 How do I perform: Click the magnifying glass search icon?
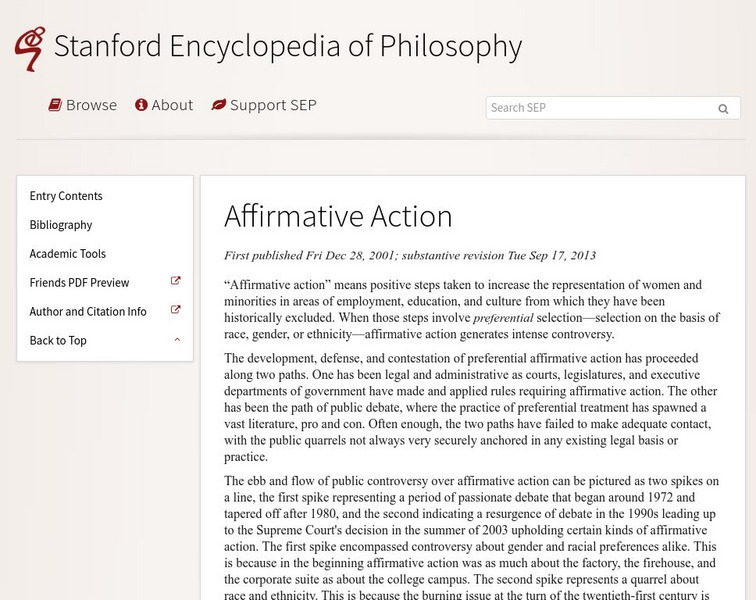coord(723,109)
